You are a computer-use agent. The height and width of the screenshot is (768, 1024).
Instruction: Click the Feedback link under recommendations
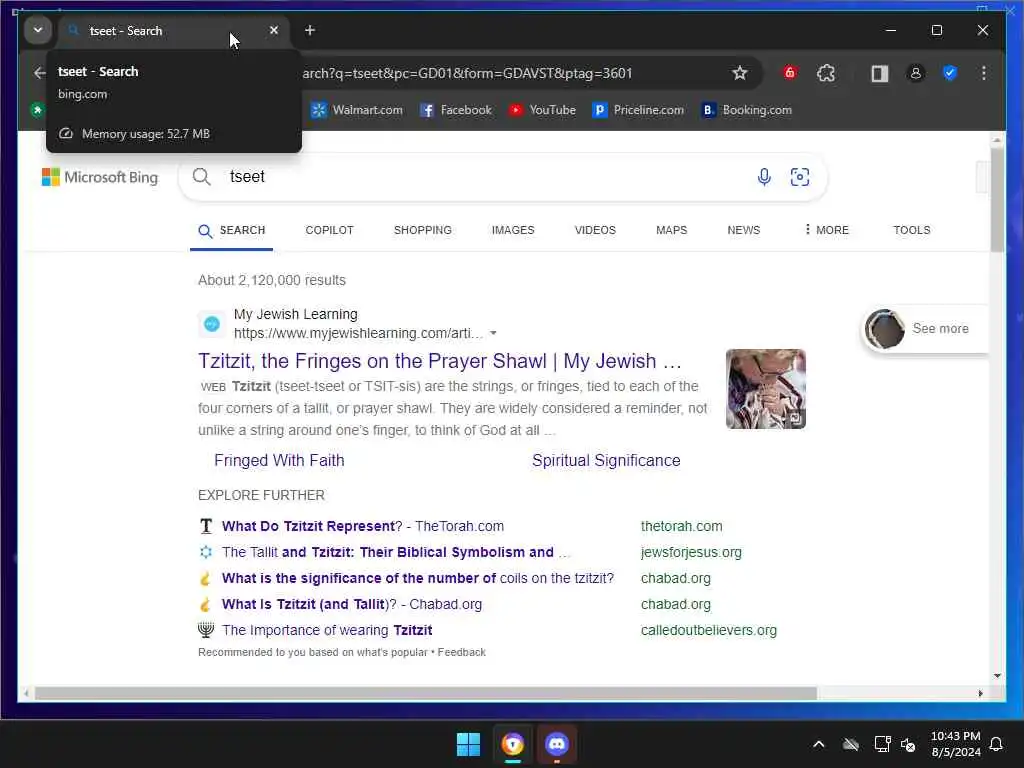click(461, 652)
